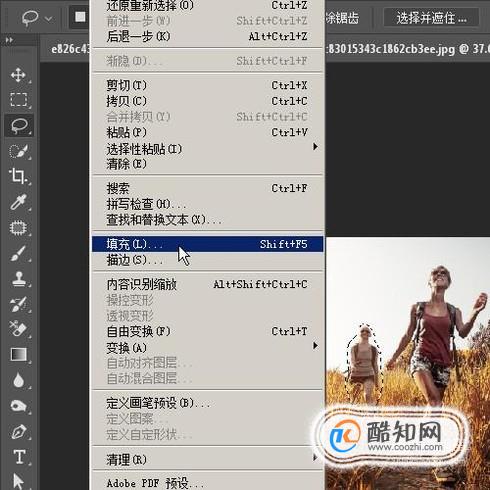Select the Pen tool
Screen dimensions: 490x490
coord(18,431)
